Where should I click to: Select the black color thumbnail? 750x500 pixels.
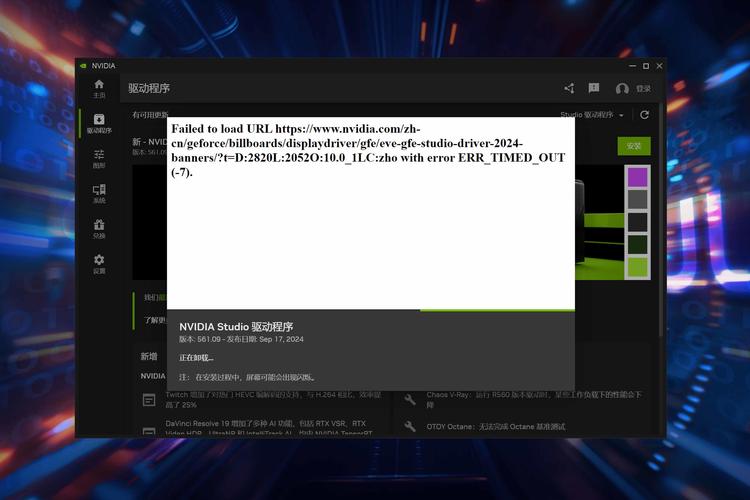coord(637,222)
